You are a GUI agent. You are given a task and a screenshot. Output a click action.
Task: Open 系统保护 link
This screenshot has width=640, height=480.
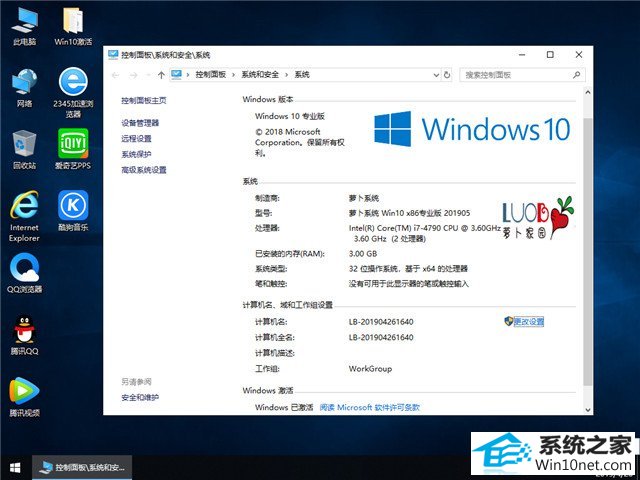click(136, 154)
